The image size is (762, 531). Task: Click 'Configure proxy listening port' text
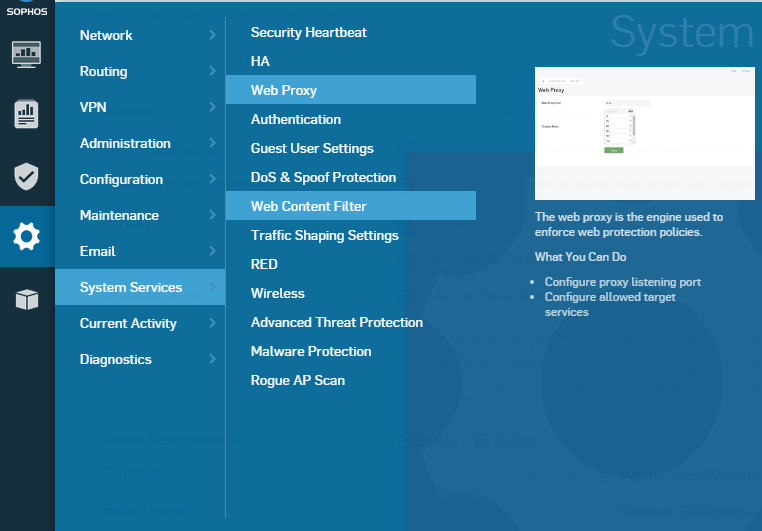pyautogui.click(x=623, y=282)
